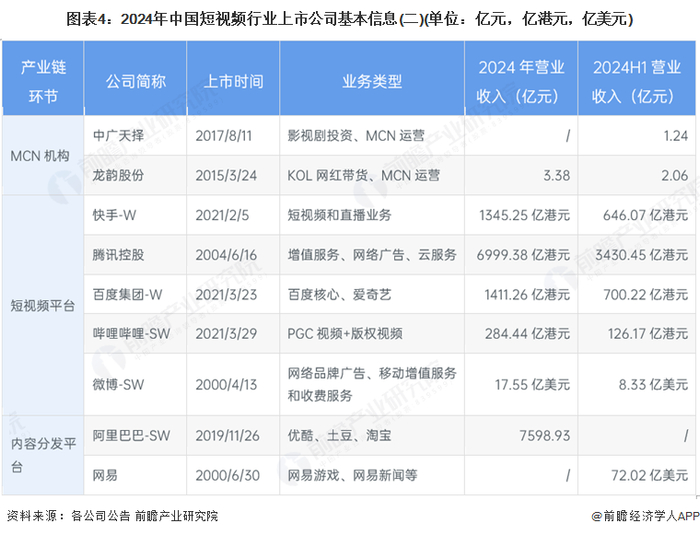Image resolution: width=700 pixels, height=535 pixels.
Task: Select company name 阿里巴巴-SW
Action: [131, 435]
